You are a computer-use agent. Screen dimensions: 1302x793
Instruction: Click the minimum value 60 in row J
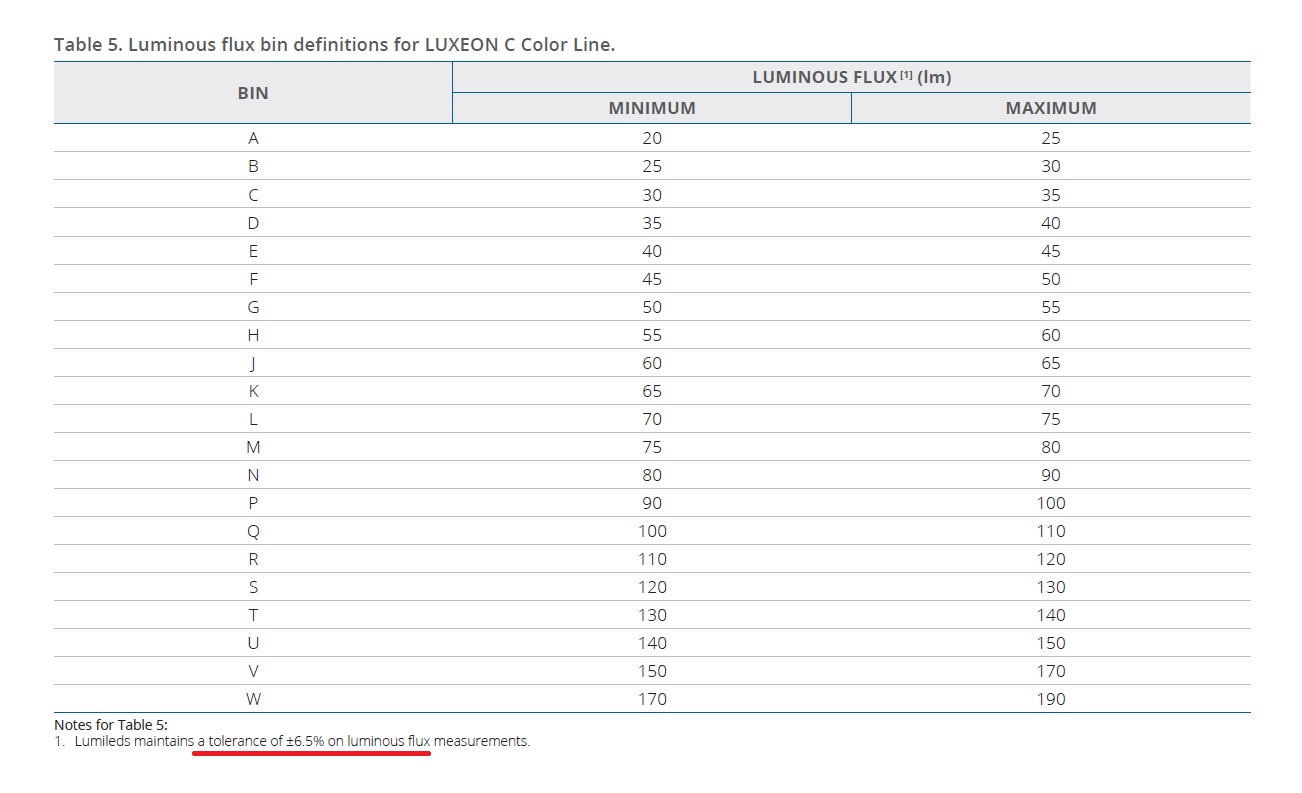click(652, 363)
